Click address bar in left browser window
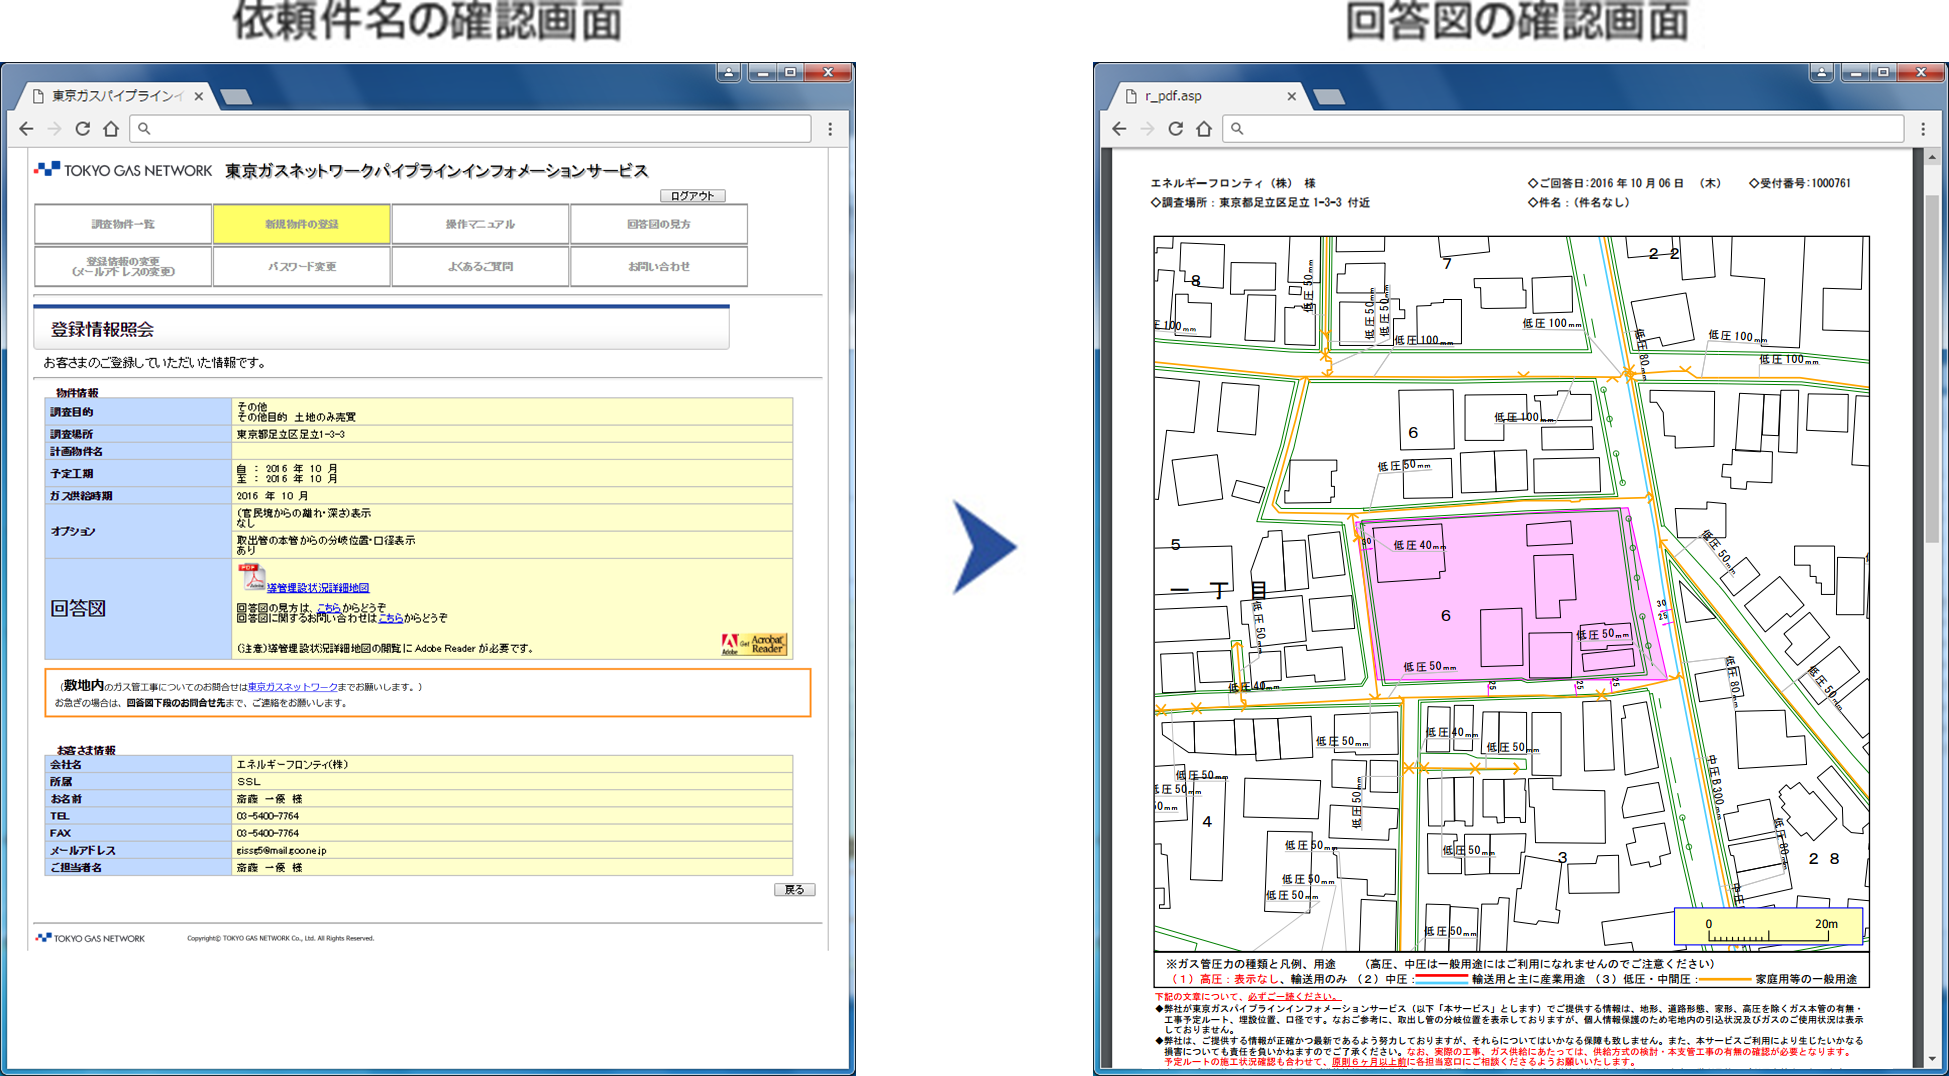The height and width of the screenshot is (1076, 1949). [x=470, y=129]
